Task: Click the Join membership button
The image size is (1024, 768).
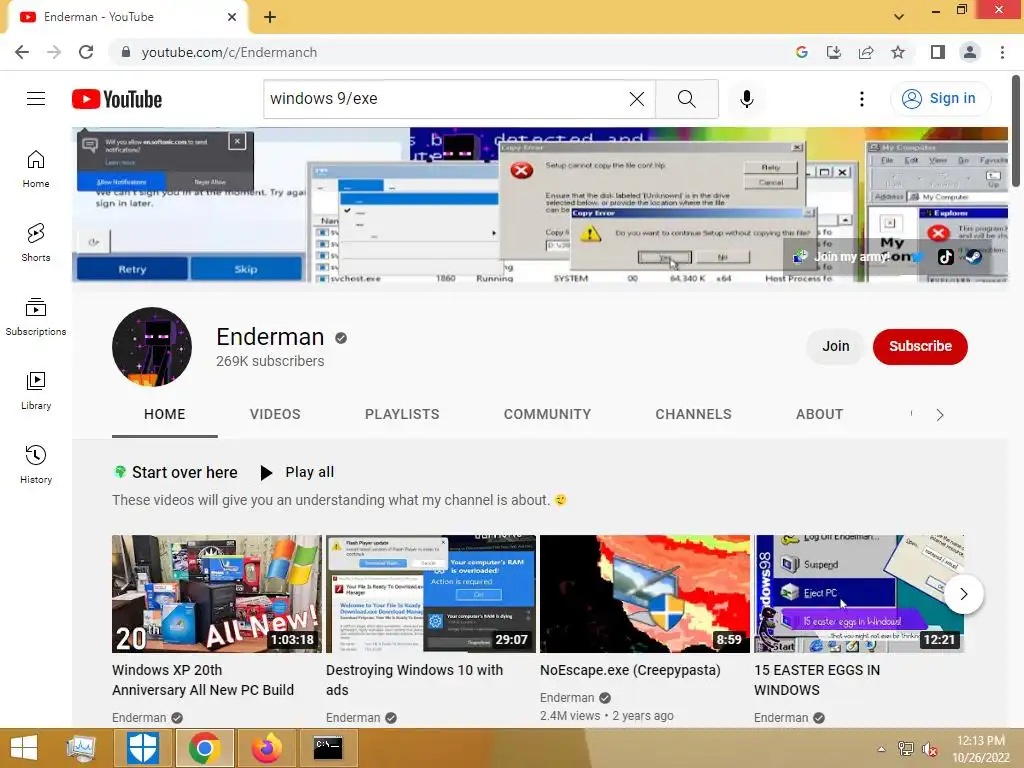Action: (836, 346)
